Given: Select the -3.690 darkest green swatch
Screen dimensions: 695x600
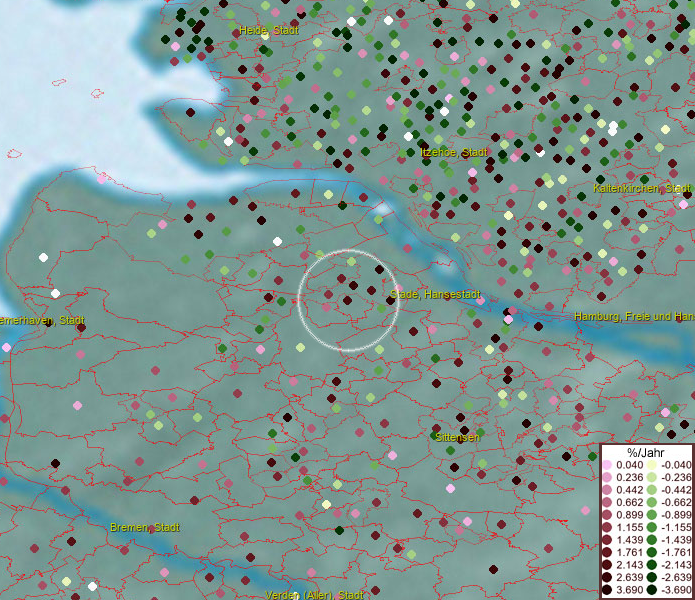Looking at the screenshot, I should click(652, 590).
